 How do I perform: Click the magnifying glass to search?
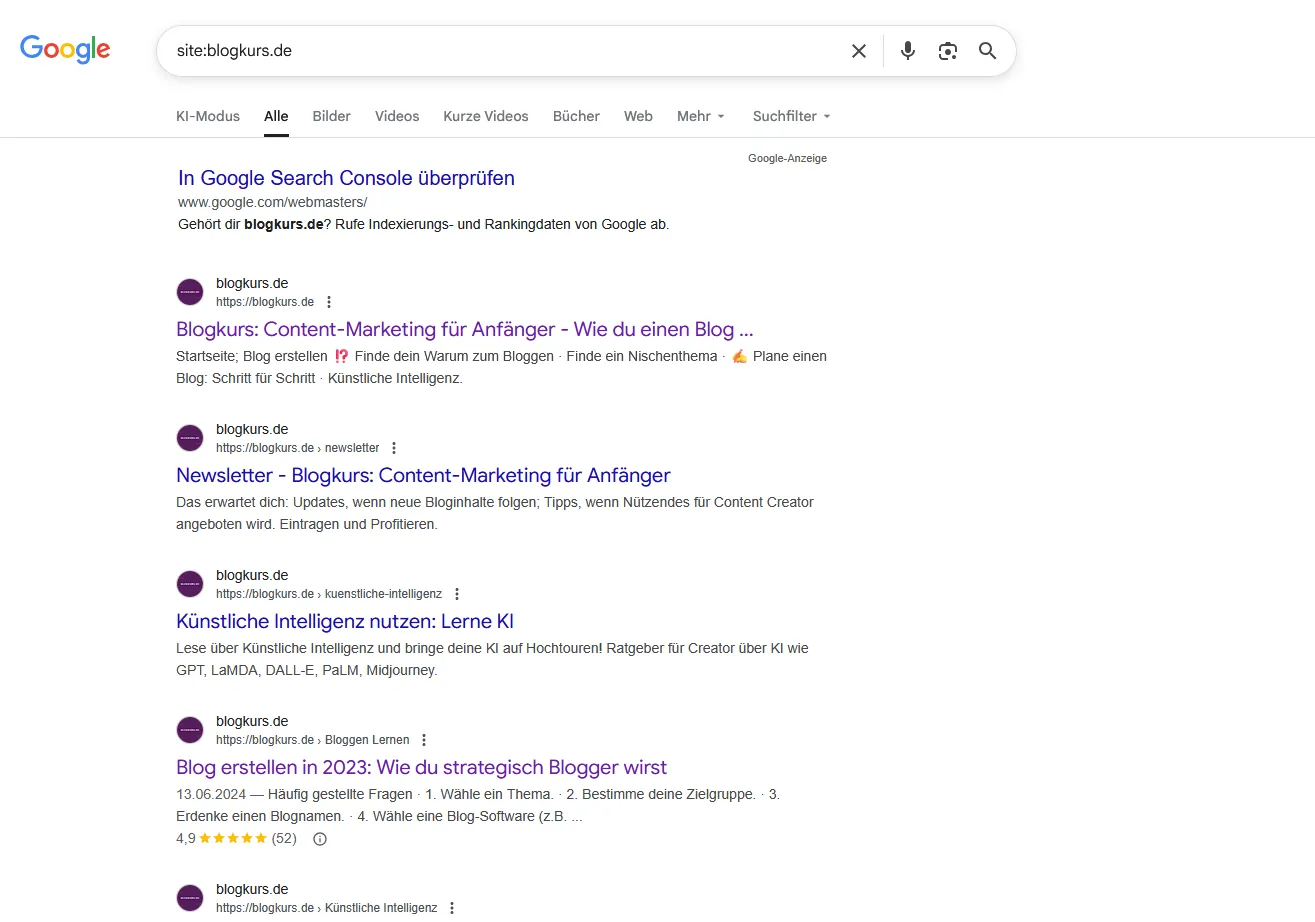987,50
